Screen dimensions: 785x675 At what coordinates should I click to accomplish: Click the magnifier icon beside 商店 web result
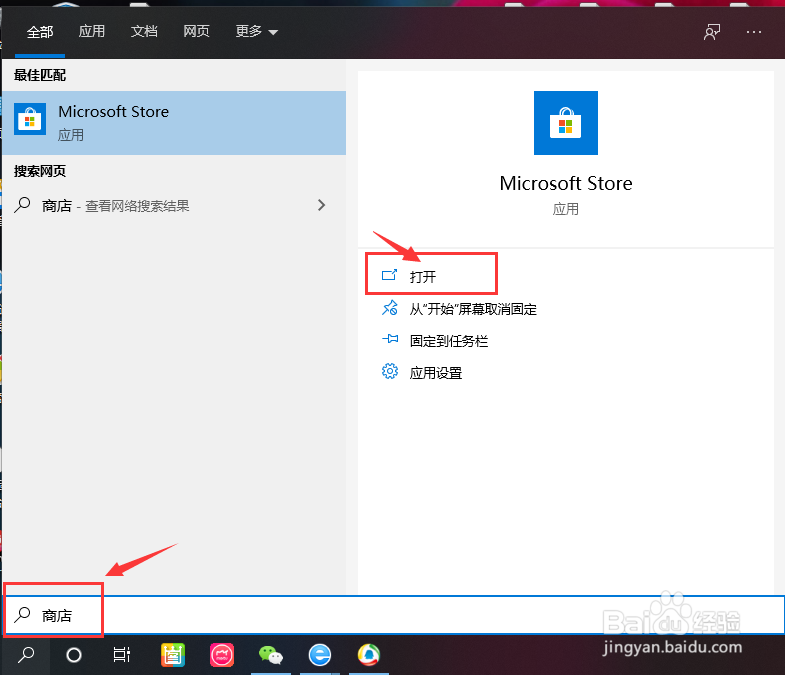coord(23,205)
